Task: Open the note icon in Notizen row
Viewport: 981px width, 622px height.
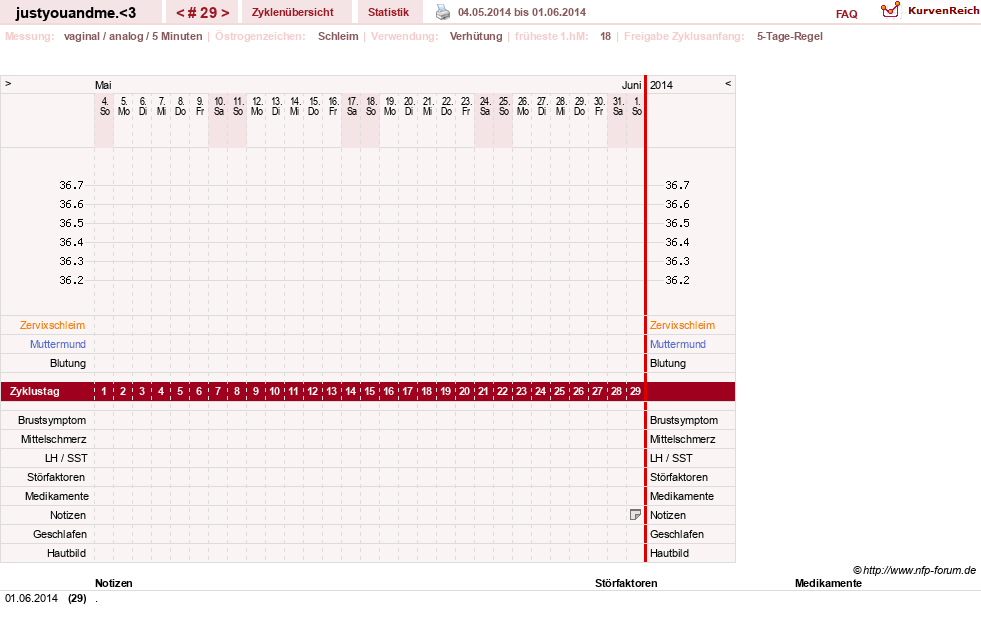Action: [635, 514]
